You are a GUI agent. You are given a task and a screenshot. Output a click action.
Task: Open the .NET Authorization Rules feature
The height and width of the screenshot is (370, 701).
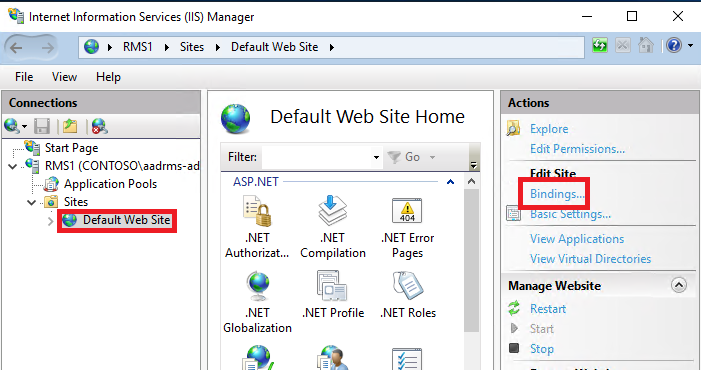(x=257, y=227)
